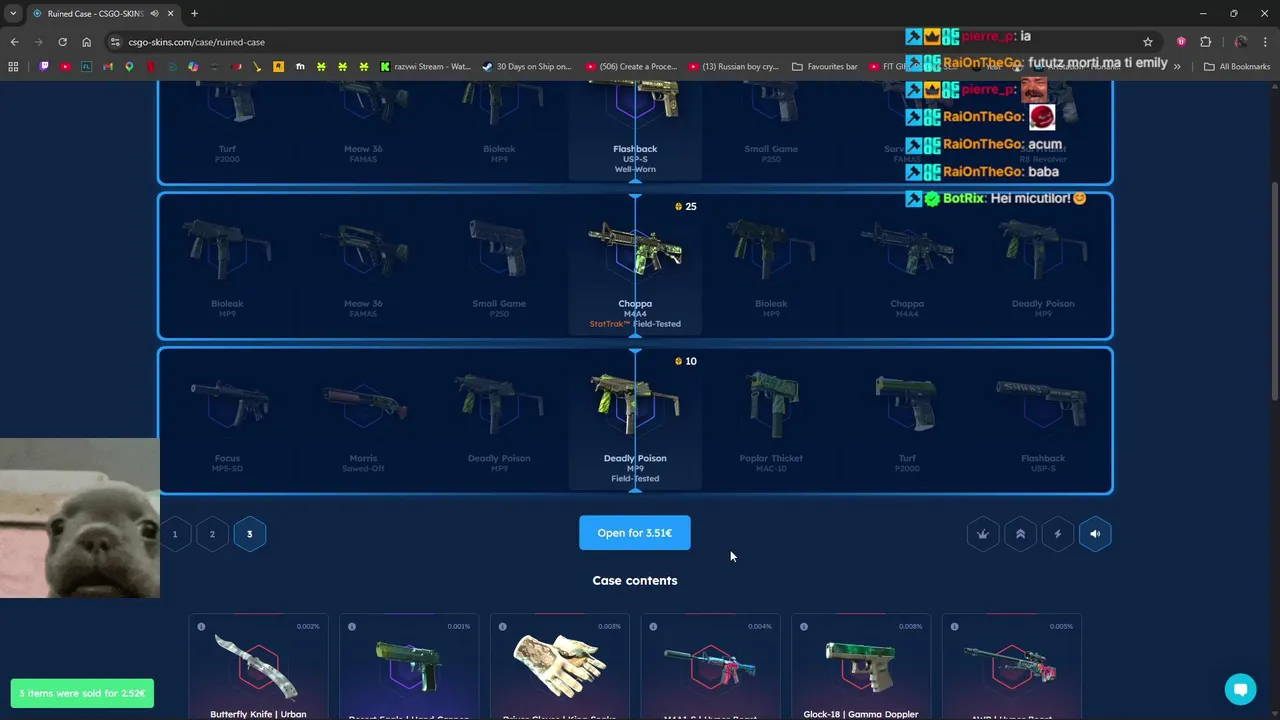The height and width of the screenshot is (720, 1280).
Task: Focus the address bar URL csgo-skins.com
Action: (x=196, y=42)
